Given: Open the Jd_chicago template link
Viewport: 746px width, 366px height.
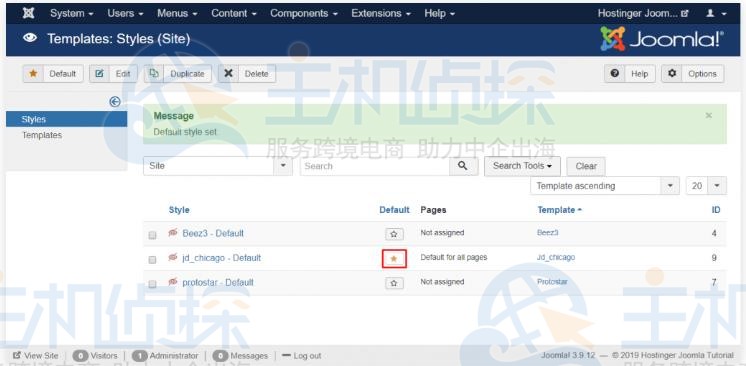Looking at the screenshot, I should (x=556, y=257).
